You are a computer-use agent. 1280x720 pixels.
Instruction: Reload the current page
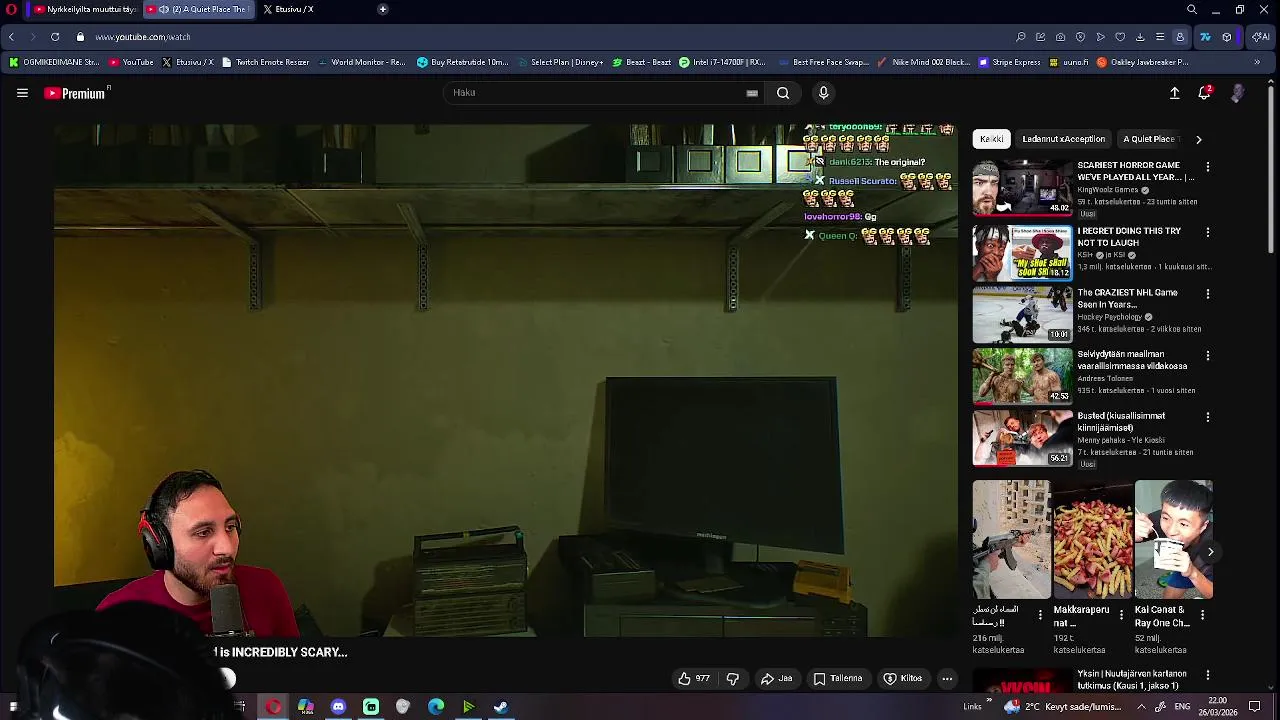coord(55,37)
